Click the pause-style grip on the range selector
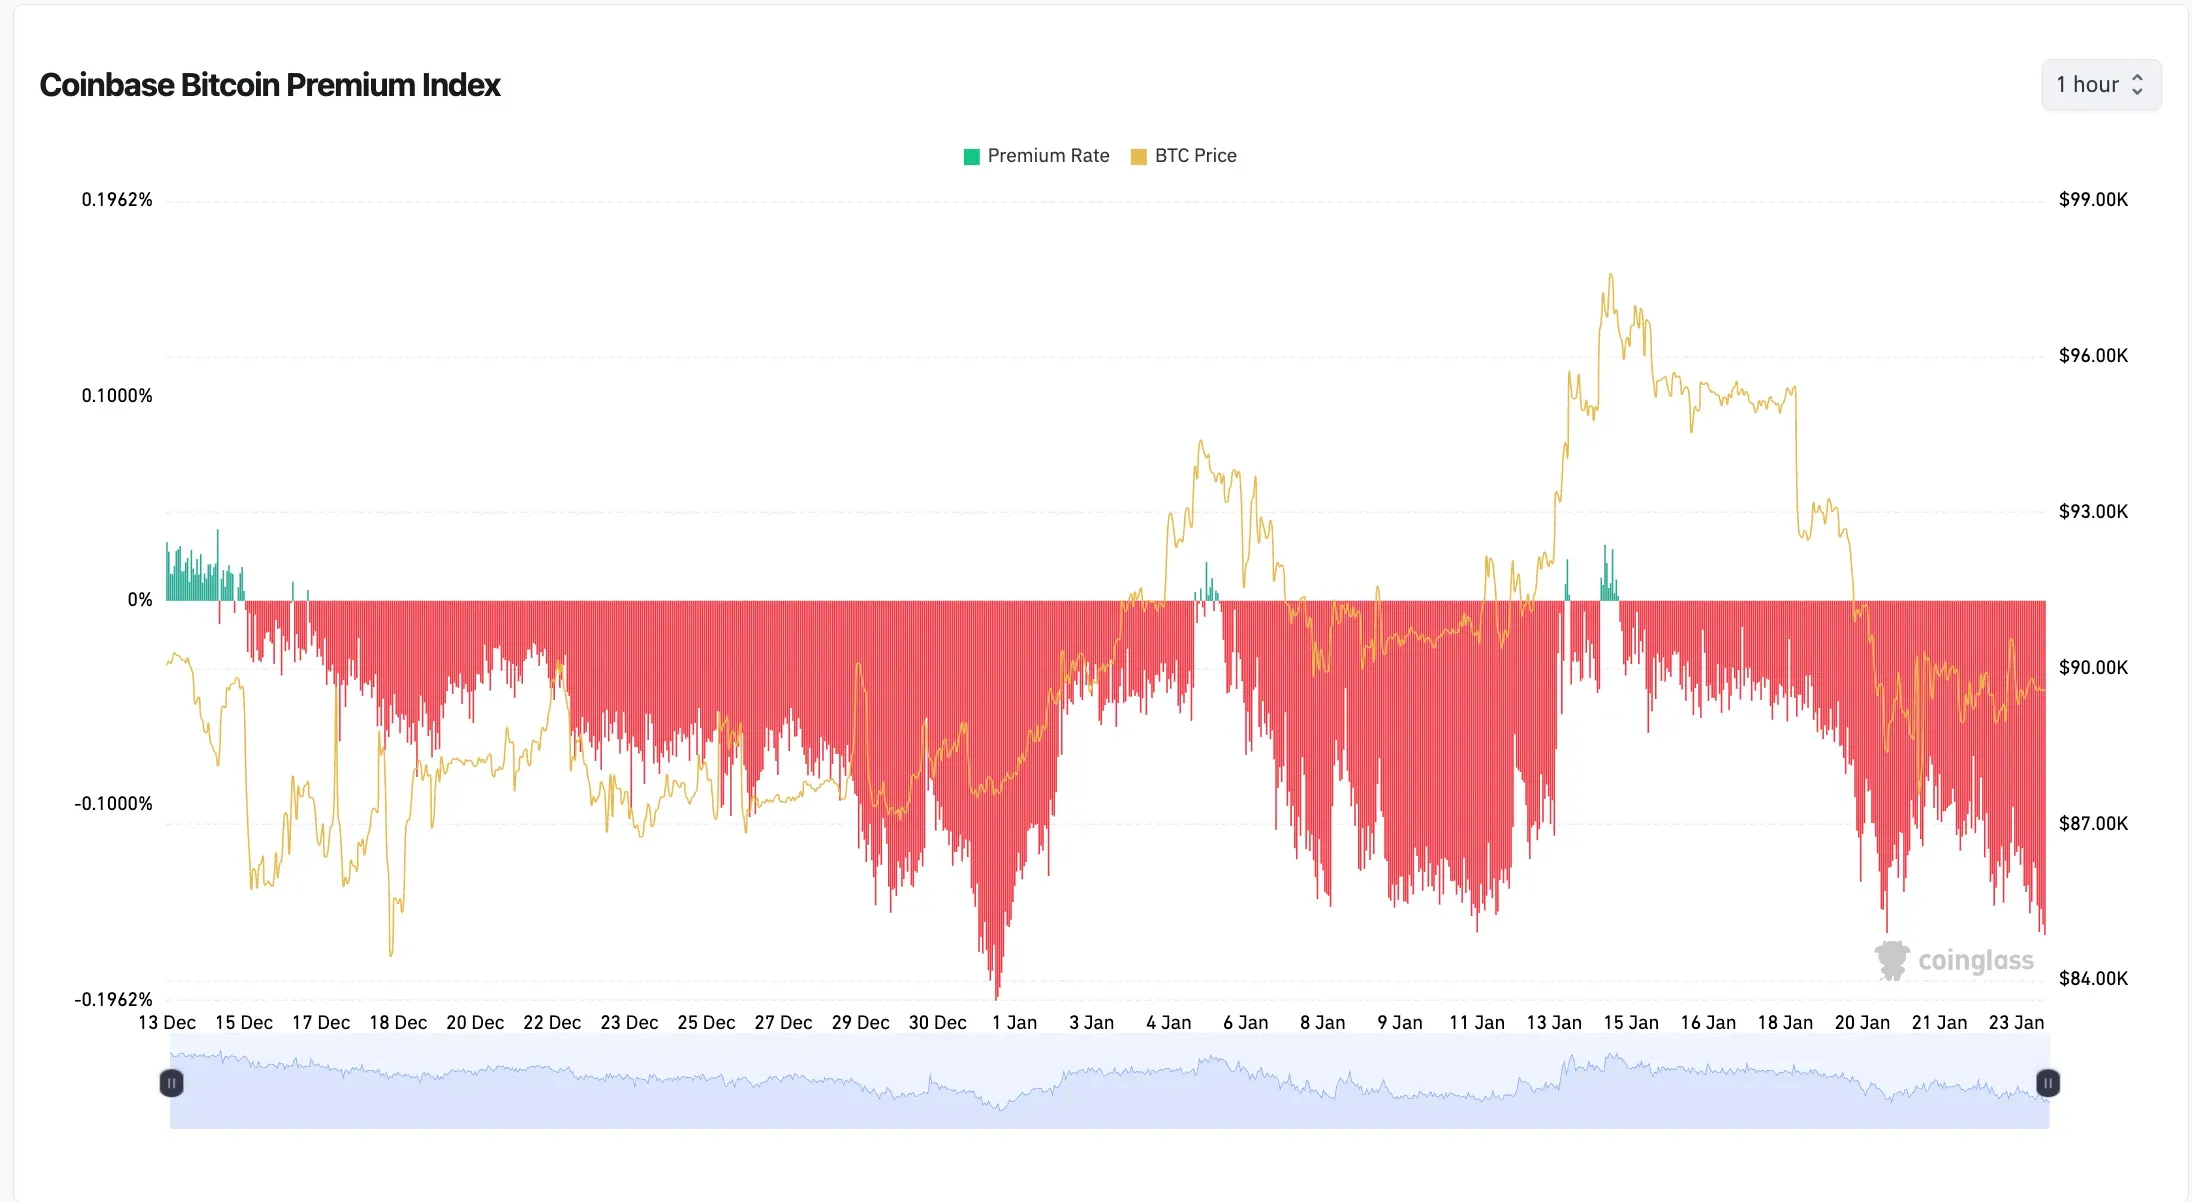This screenshot has width=2192, height=1202. pyautogui.click(x=171, y=1083)
